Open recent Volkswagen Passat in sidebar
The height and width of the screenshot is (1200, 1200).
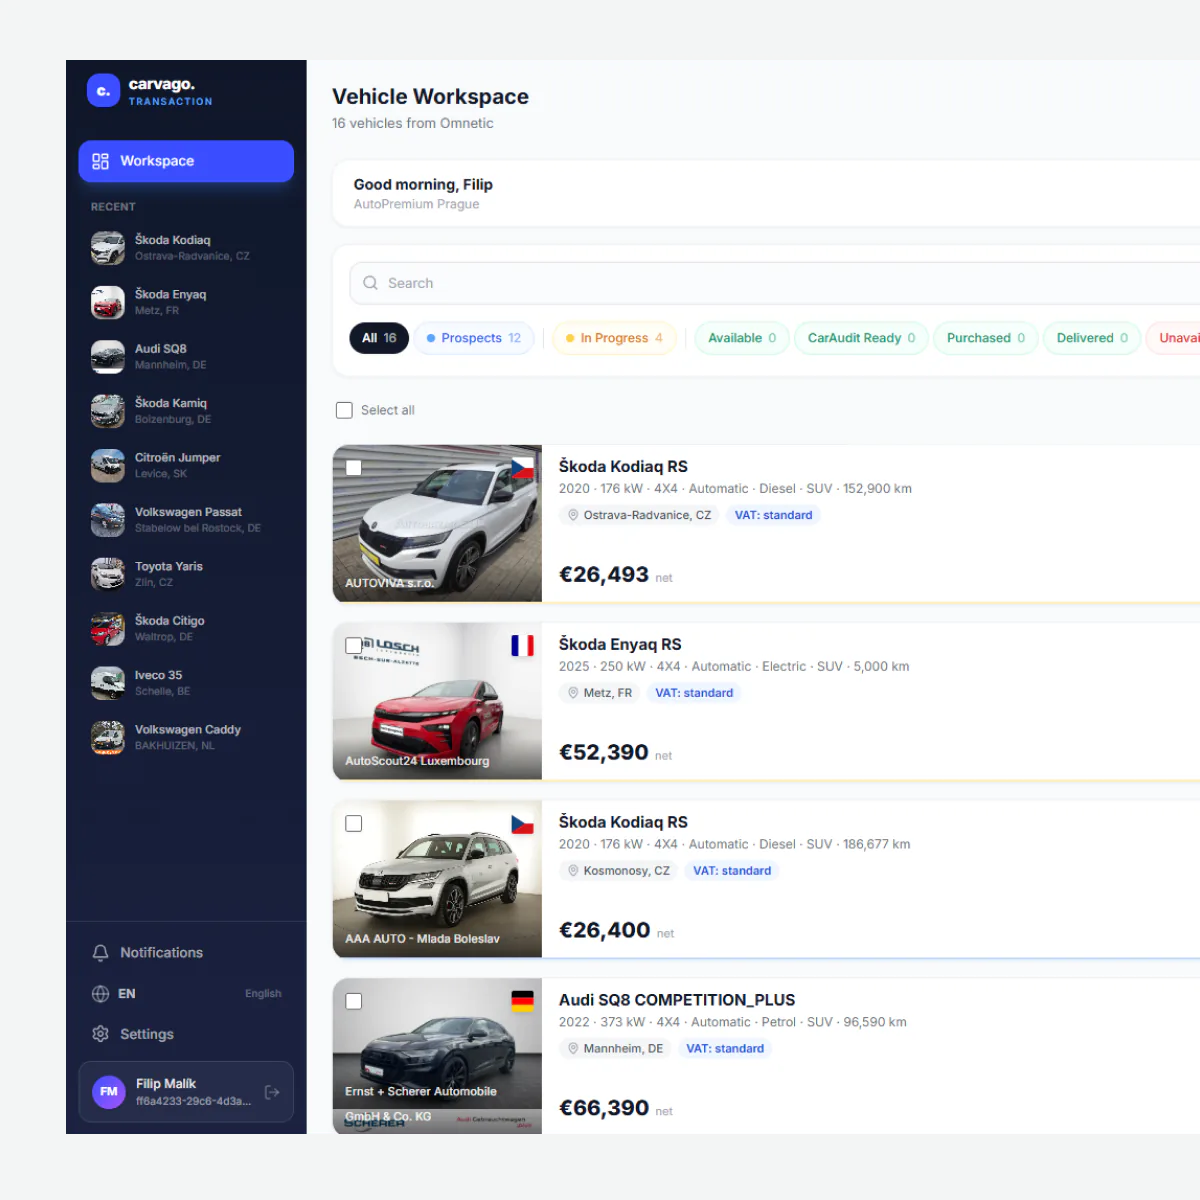(x=186, y=520)
